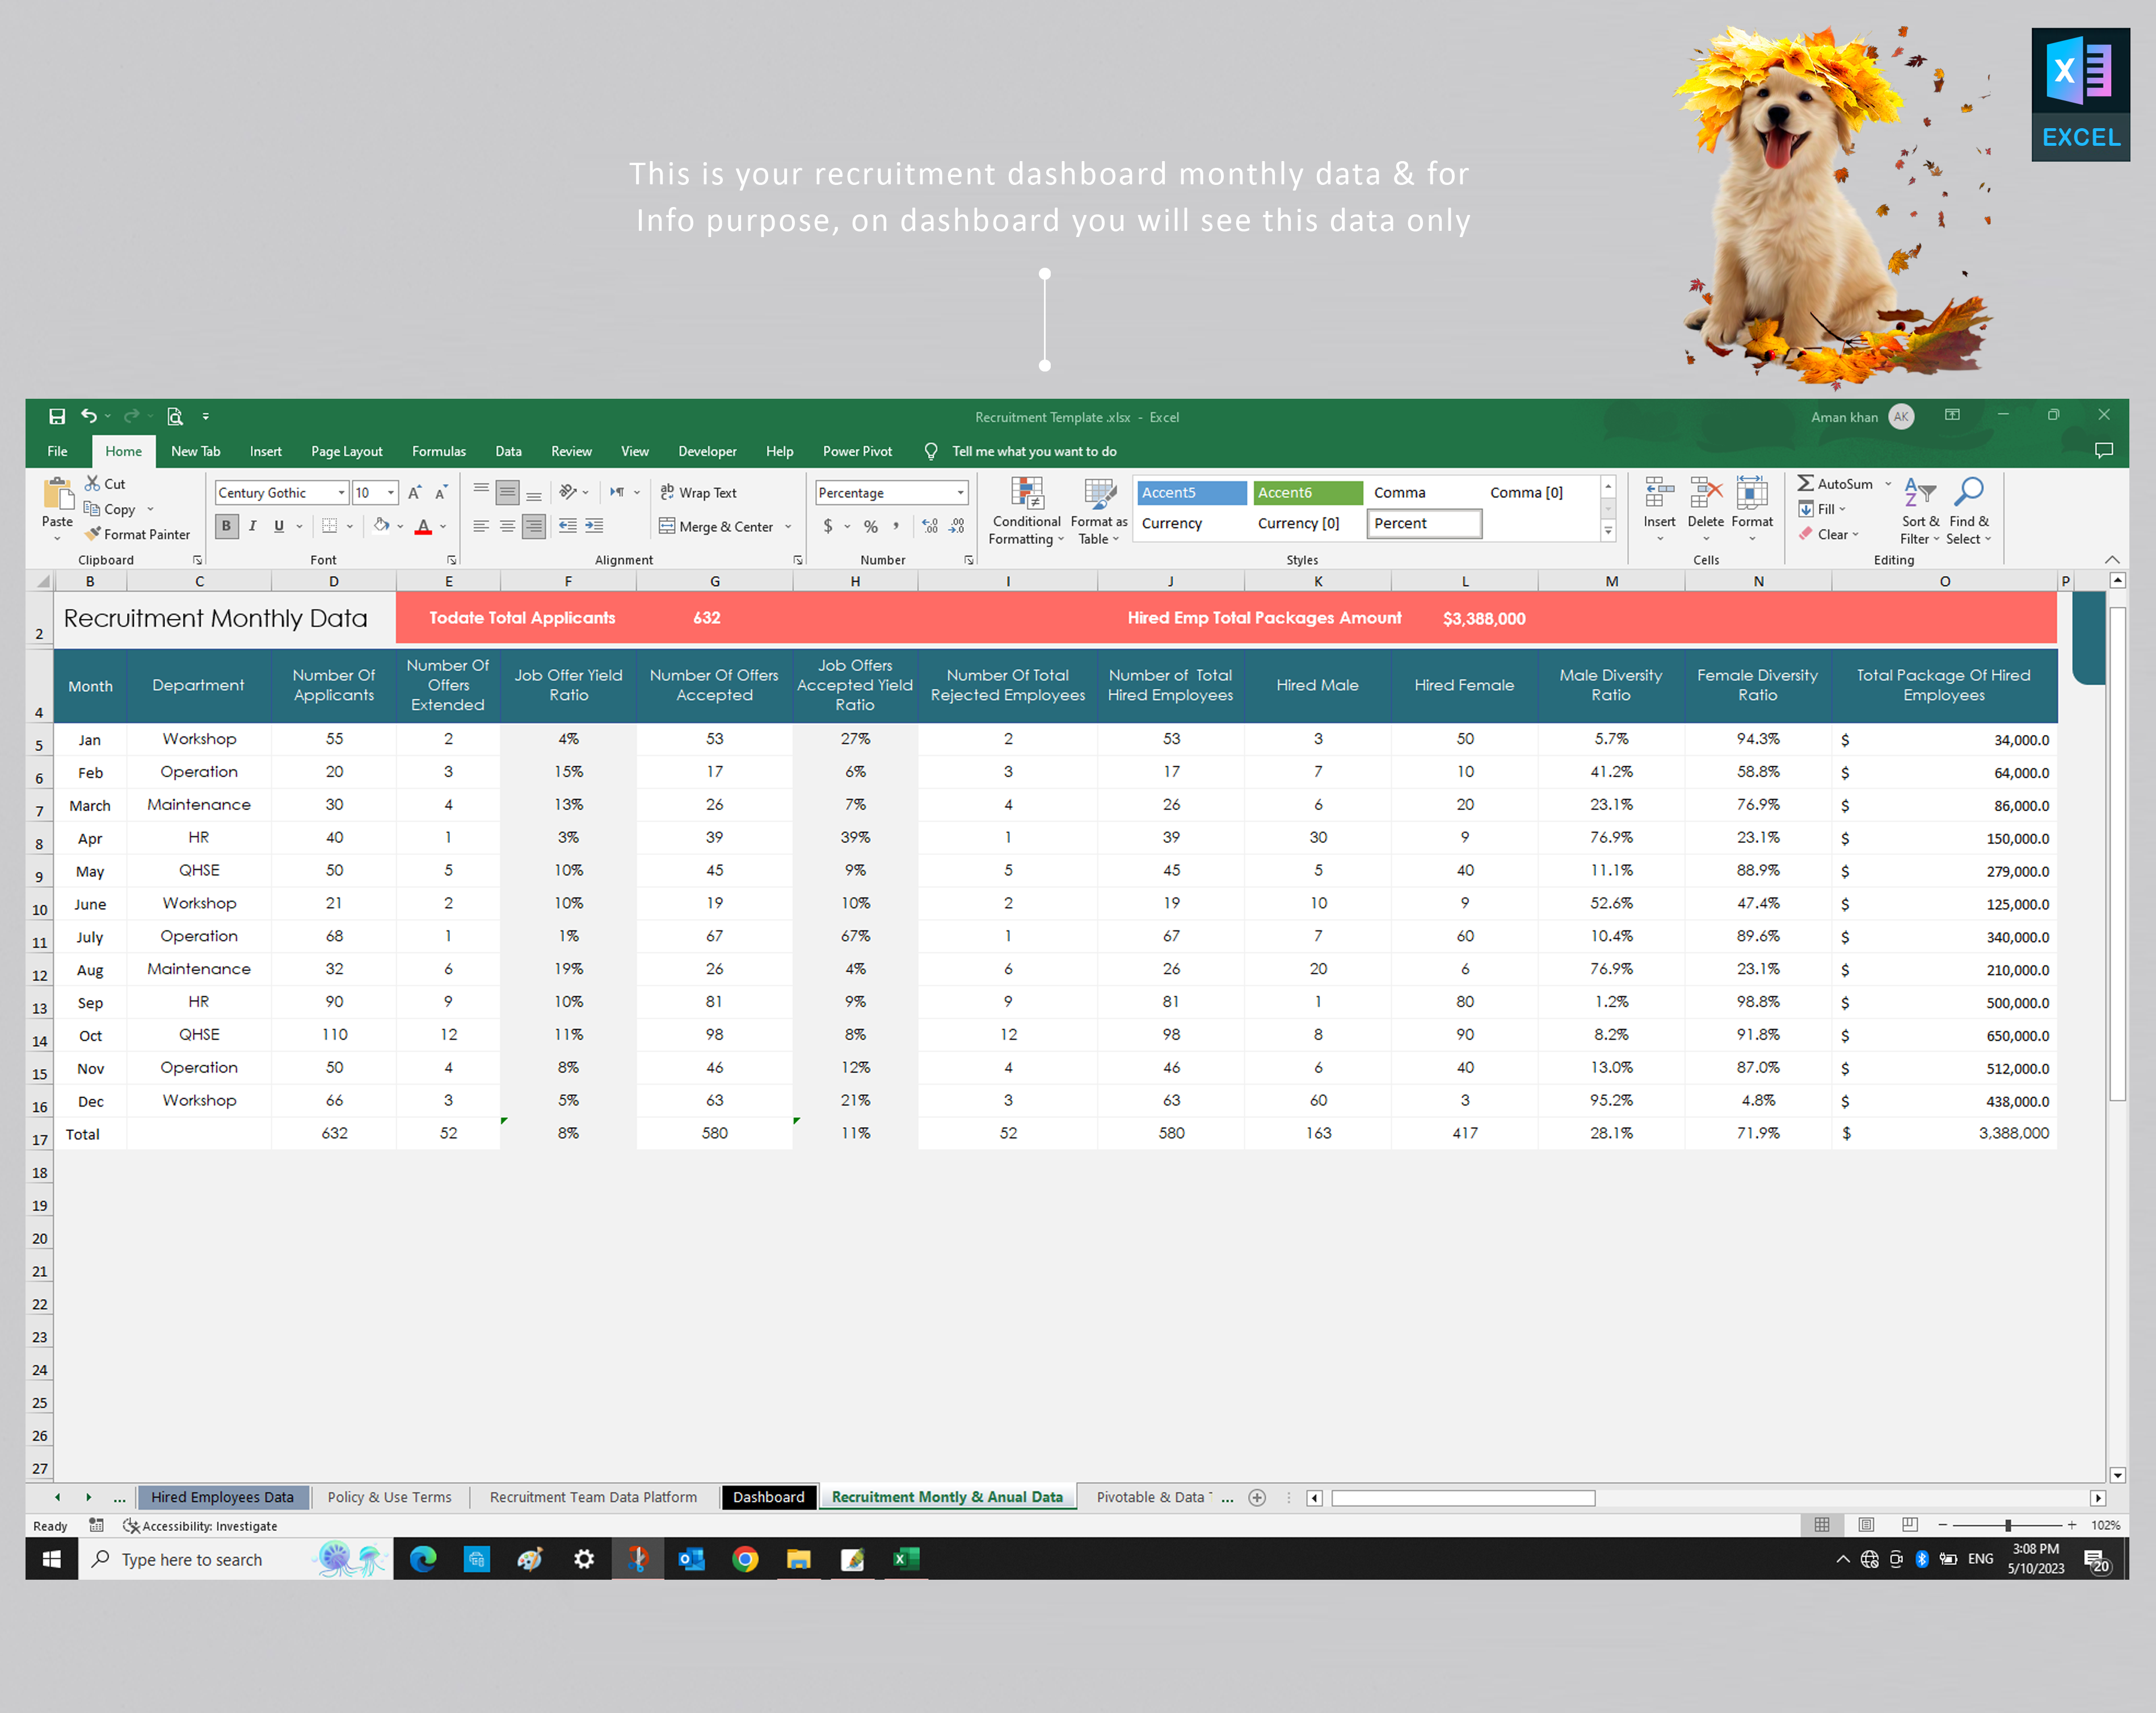Open Find & Select magnifier icon
2156x1713 pixels.
[1968, 492]
